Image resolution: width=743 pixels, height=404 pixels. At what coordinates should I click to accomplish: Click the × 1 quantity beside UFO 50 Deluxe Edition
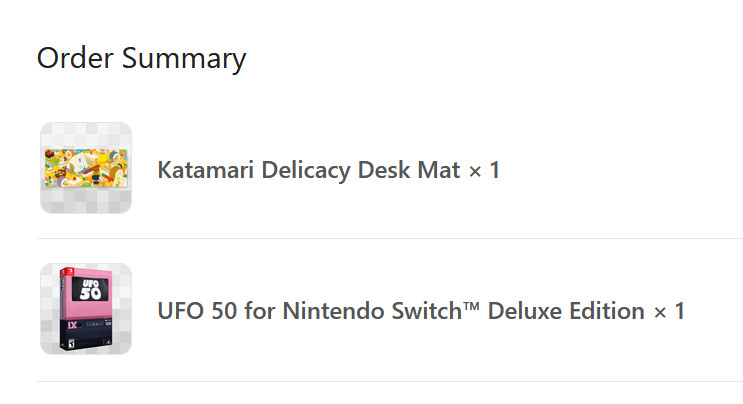coord(669,311)
